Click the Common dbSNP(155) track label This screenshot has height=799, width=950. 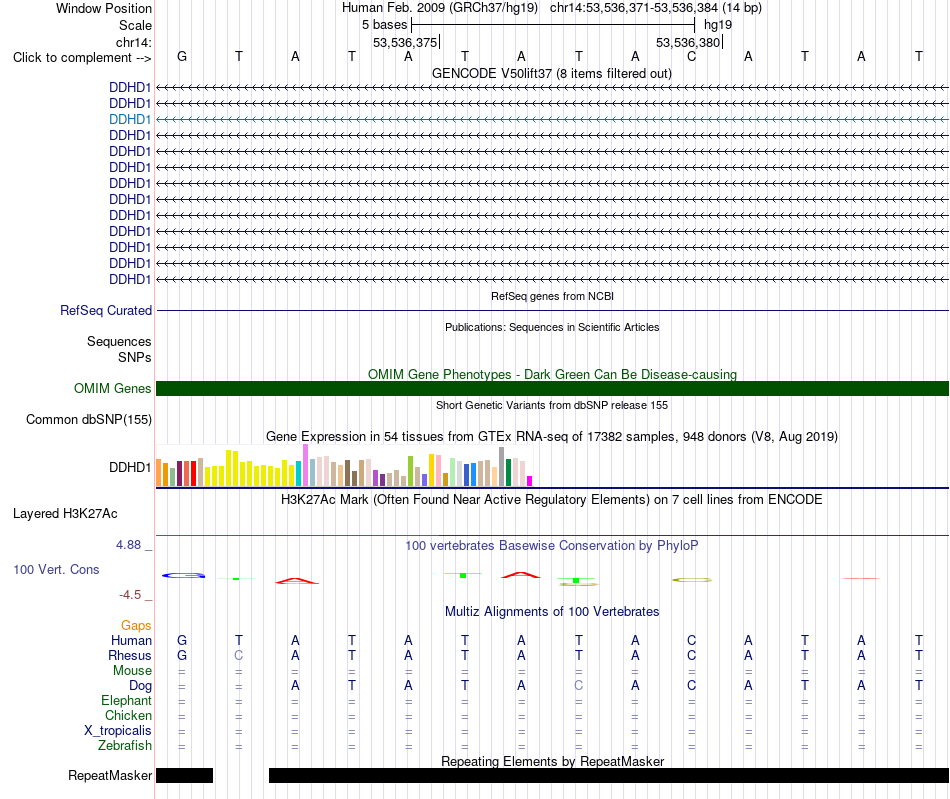(x=88, y=419)
